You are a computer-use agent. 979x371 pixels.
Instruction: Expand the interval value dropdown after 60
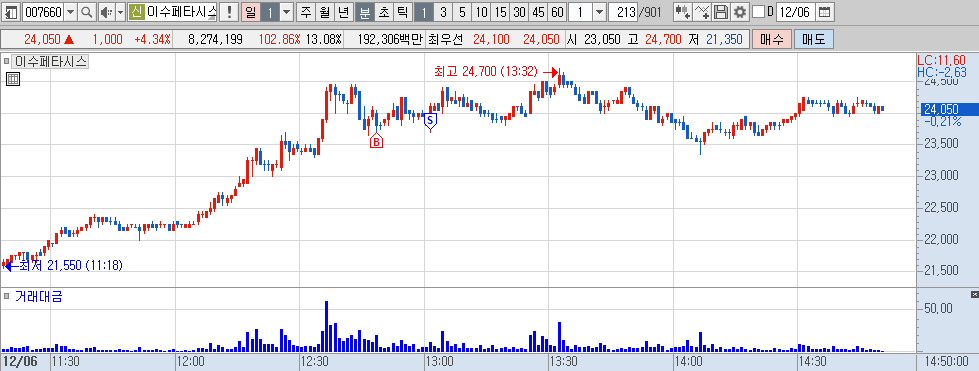point(598,12)
